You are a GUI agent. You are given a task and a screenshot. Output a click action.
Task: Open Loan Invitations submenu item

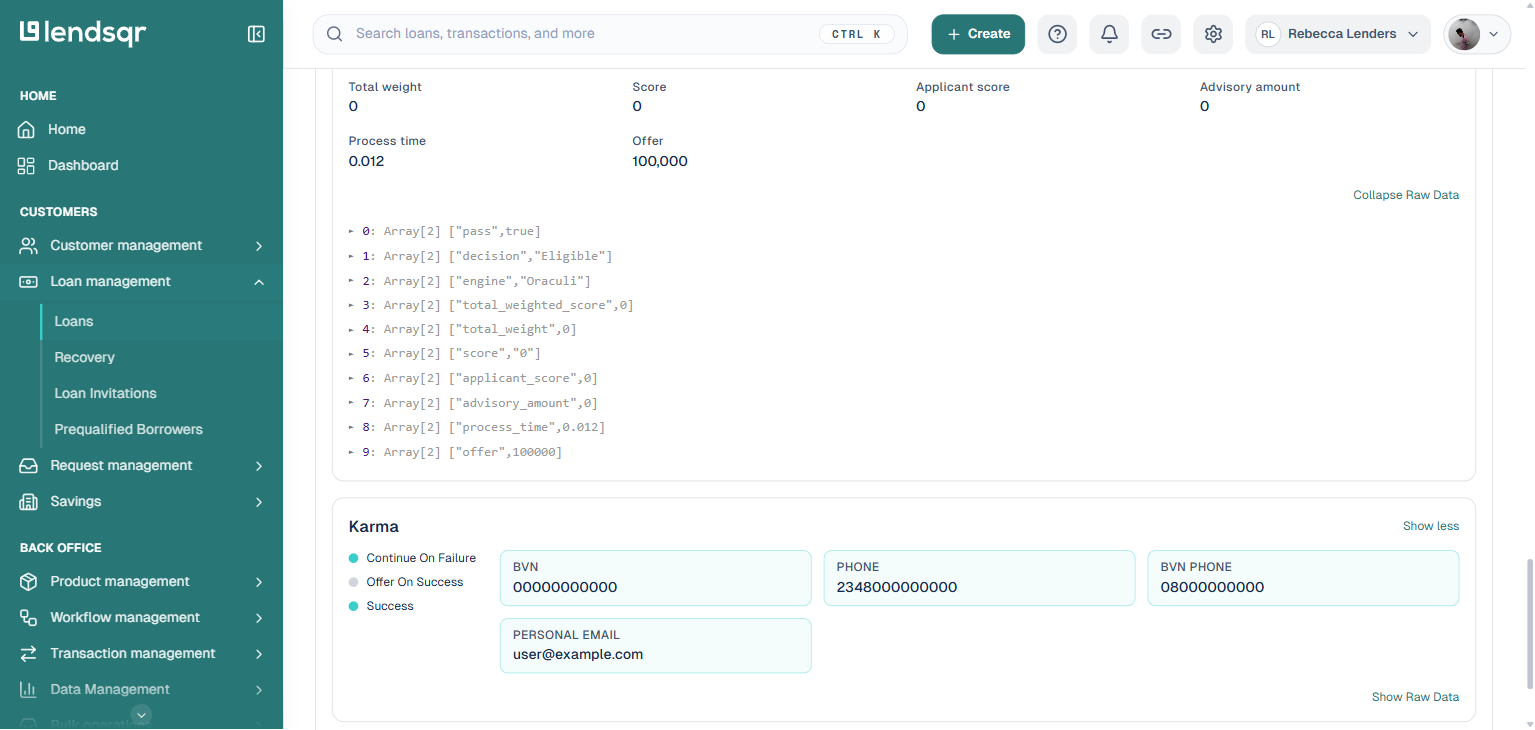pos(105,393)
